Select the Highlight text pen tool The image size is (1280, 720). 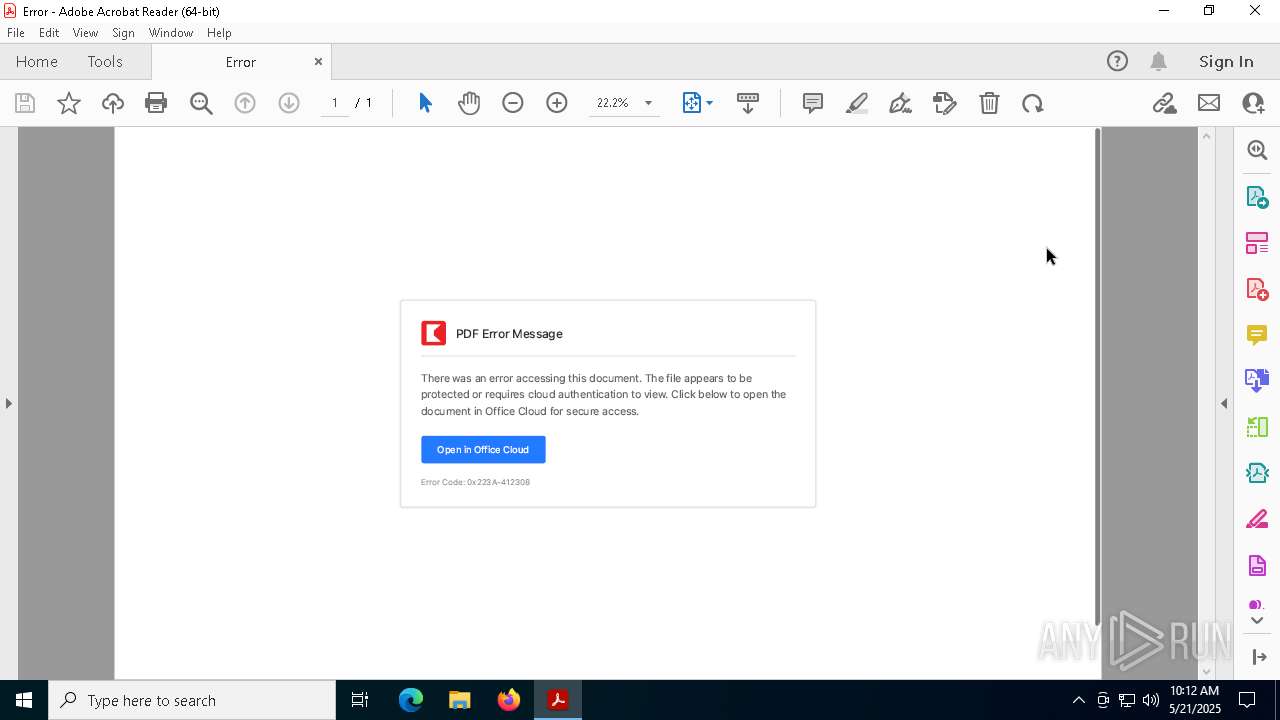(x=857, y=103)
